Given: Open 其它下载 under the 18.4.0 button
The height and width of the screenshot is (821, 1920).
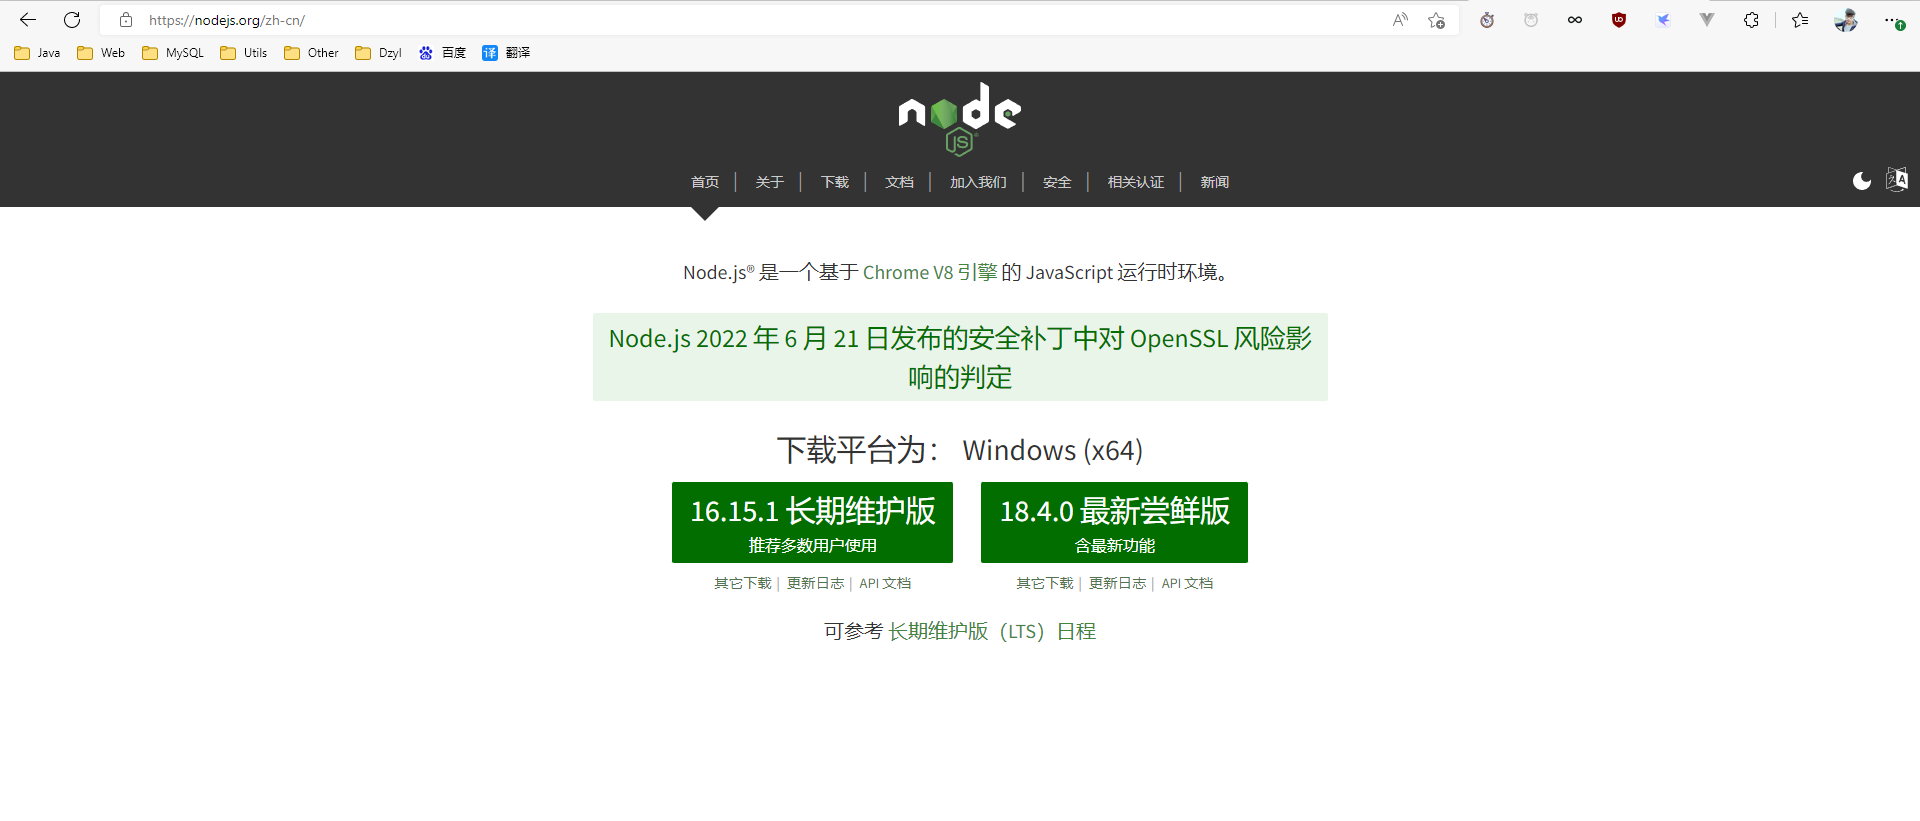Looking at the screenshot, I should click(x=1045, y=583).
